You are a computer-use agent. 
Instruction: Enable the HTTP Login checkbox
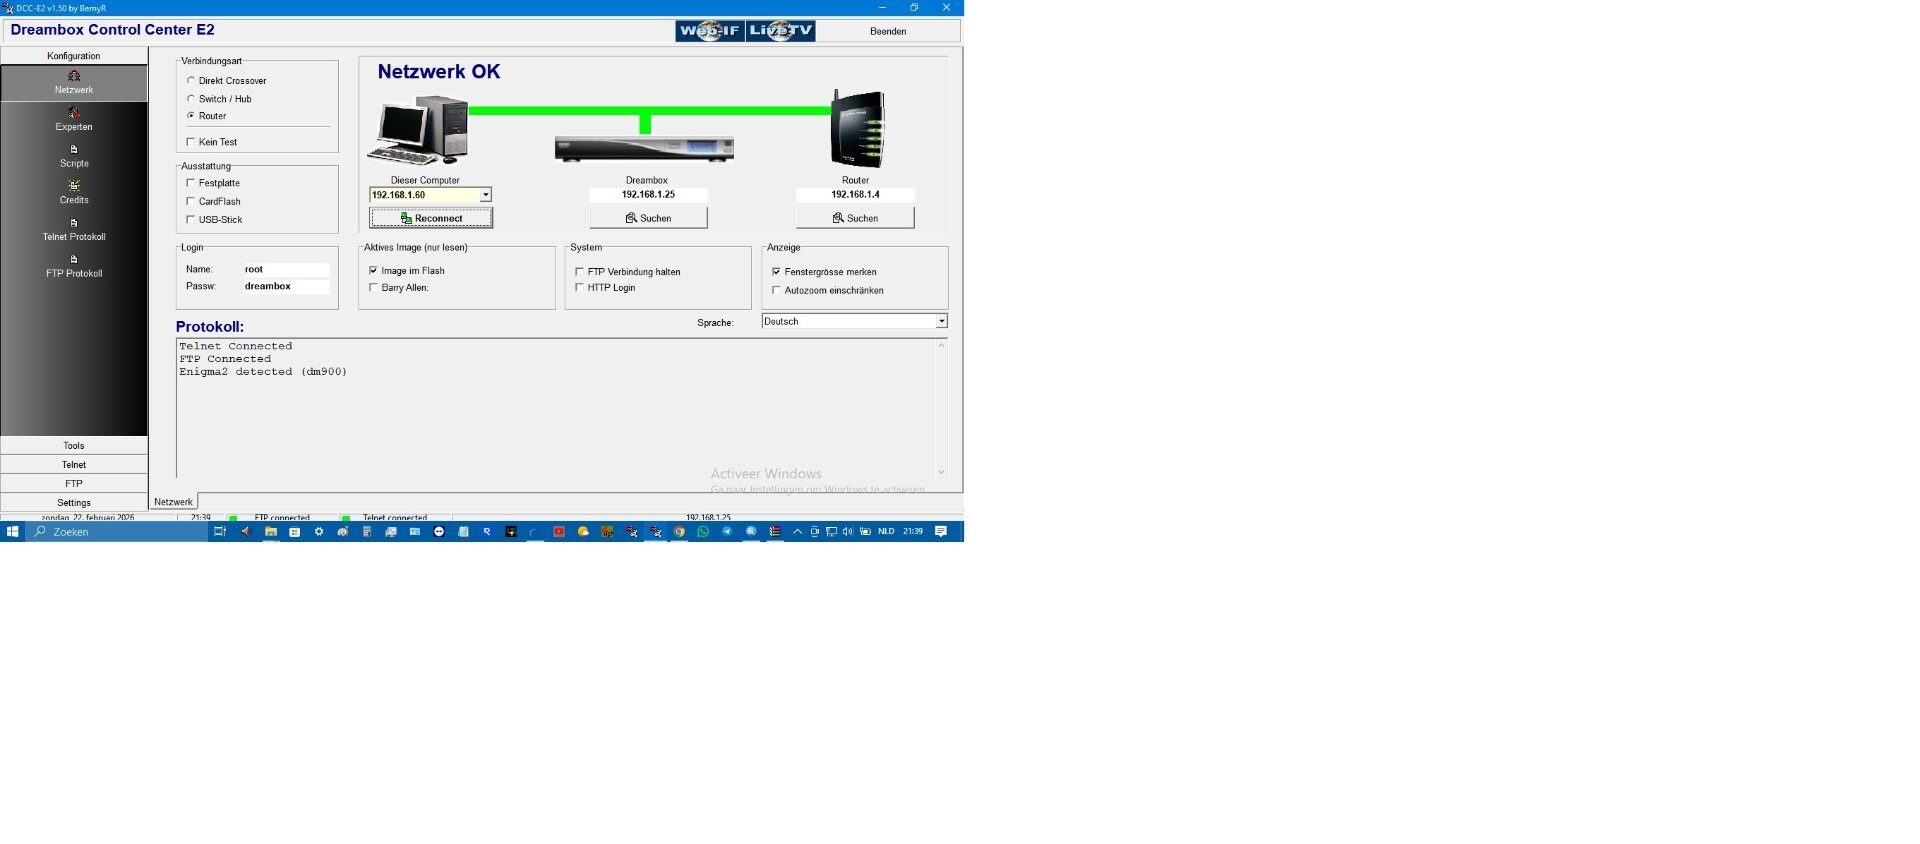[x=580, y=288]
